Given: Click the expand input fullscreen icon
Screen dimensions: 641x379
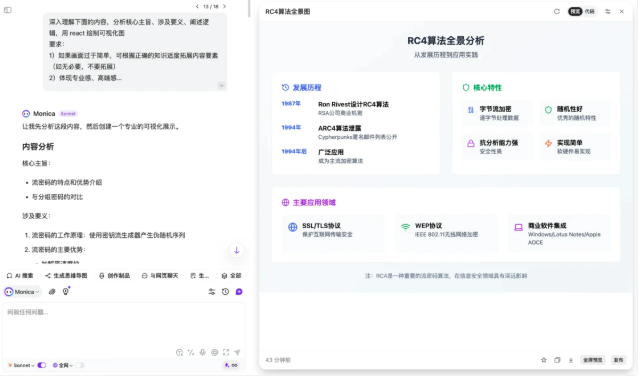Looking at the screenshot, I should [226, 352].
